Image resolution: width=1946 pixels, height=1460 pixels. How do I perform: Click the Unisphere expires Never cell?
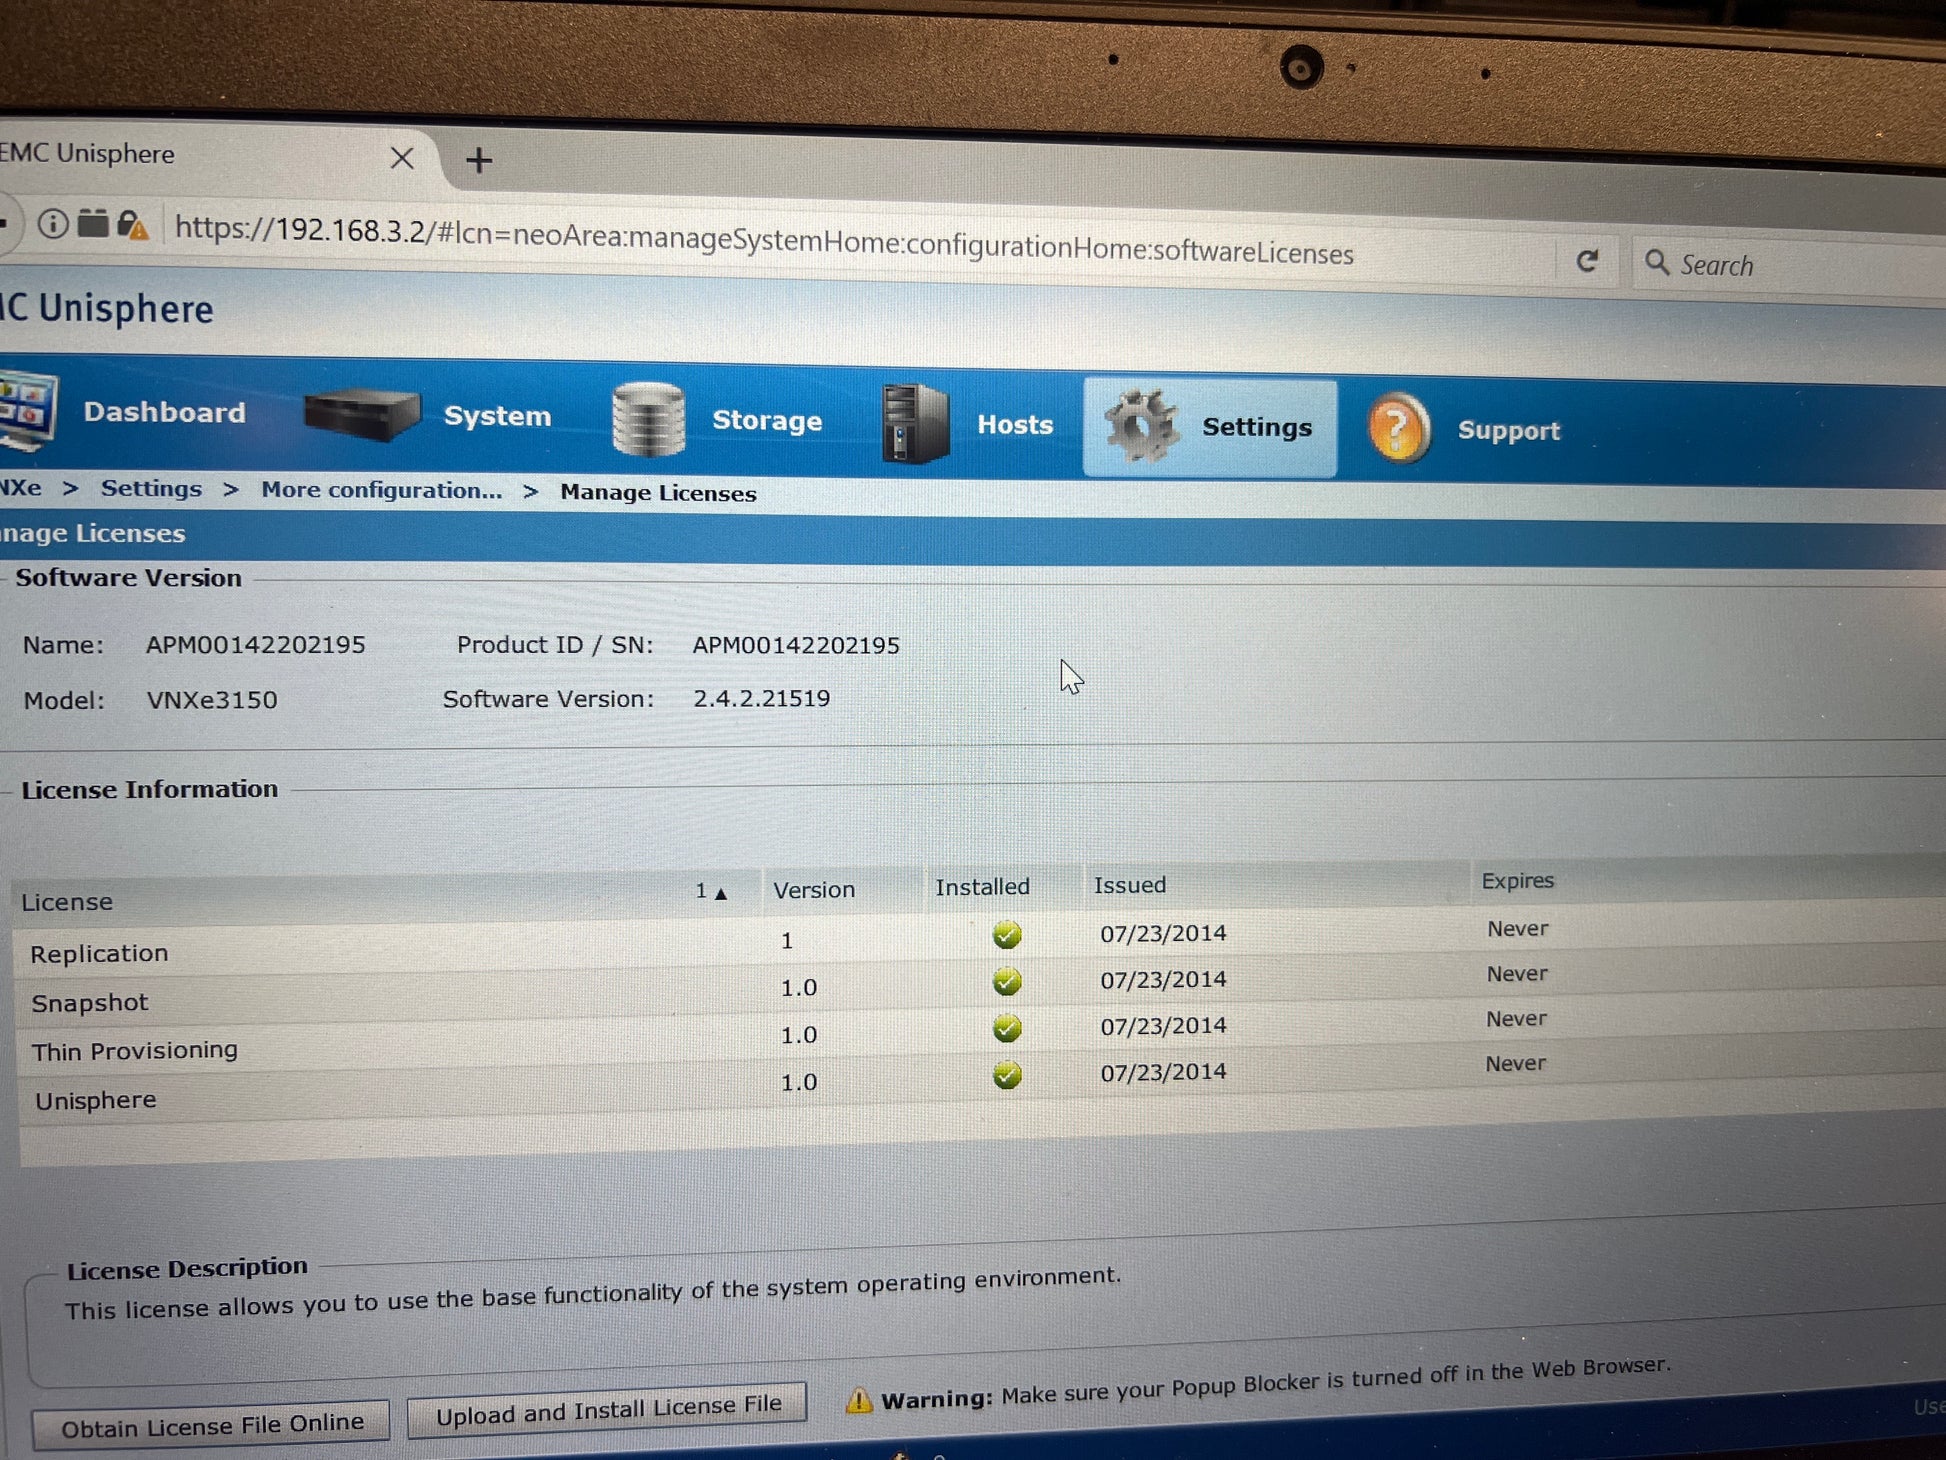1516,1063
